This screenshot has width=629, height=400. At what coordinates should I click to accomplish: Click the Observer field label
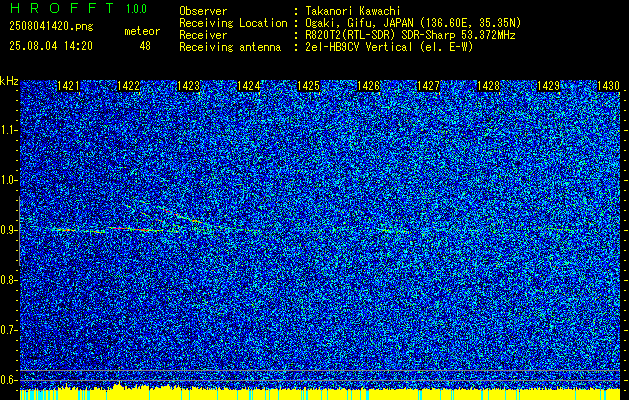coord(203,12)
